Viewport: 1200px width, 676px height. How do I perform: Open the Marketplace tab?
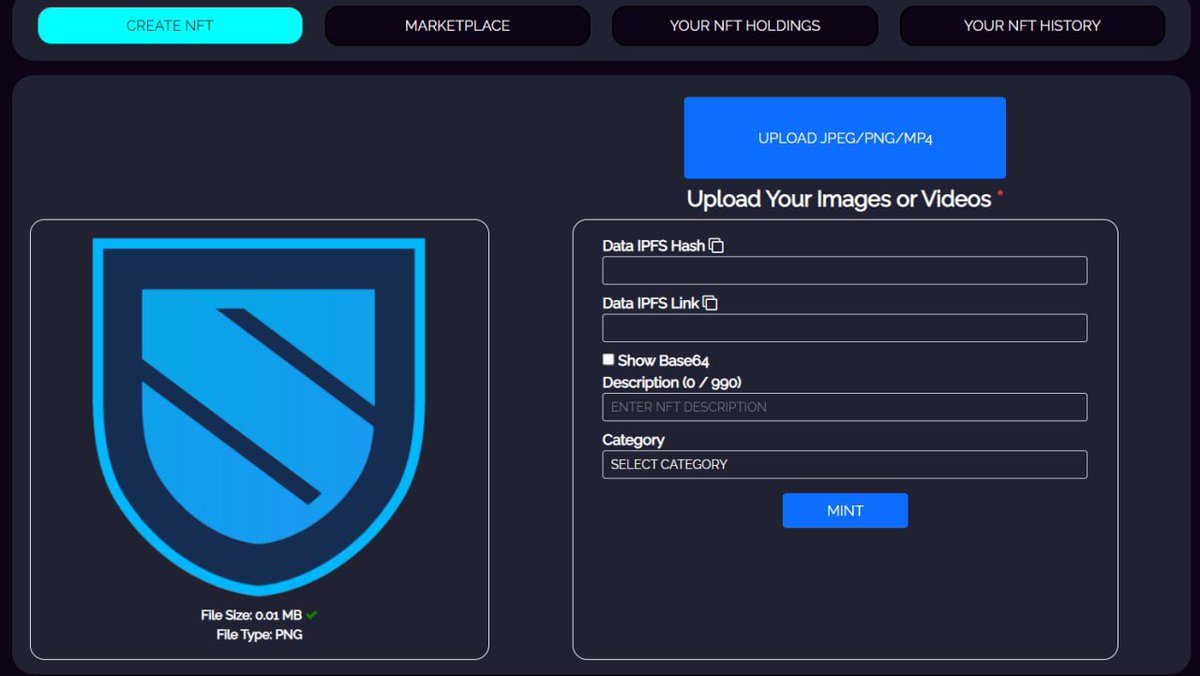pyautogui.click(x=457, y=26)
